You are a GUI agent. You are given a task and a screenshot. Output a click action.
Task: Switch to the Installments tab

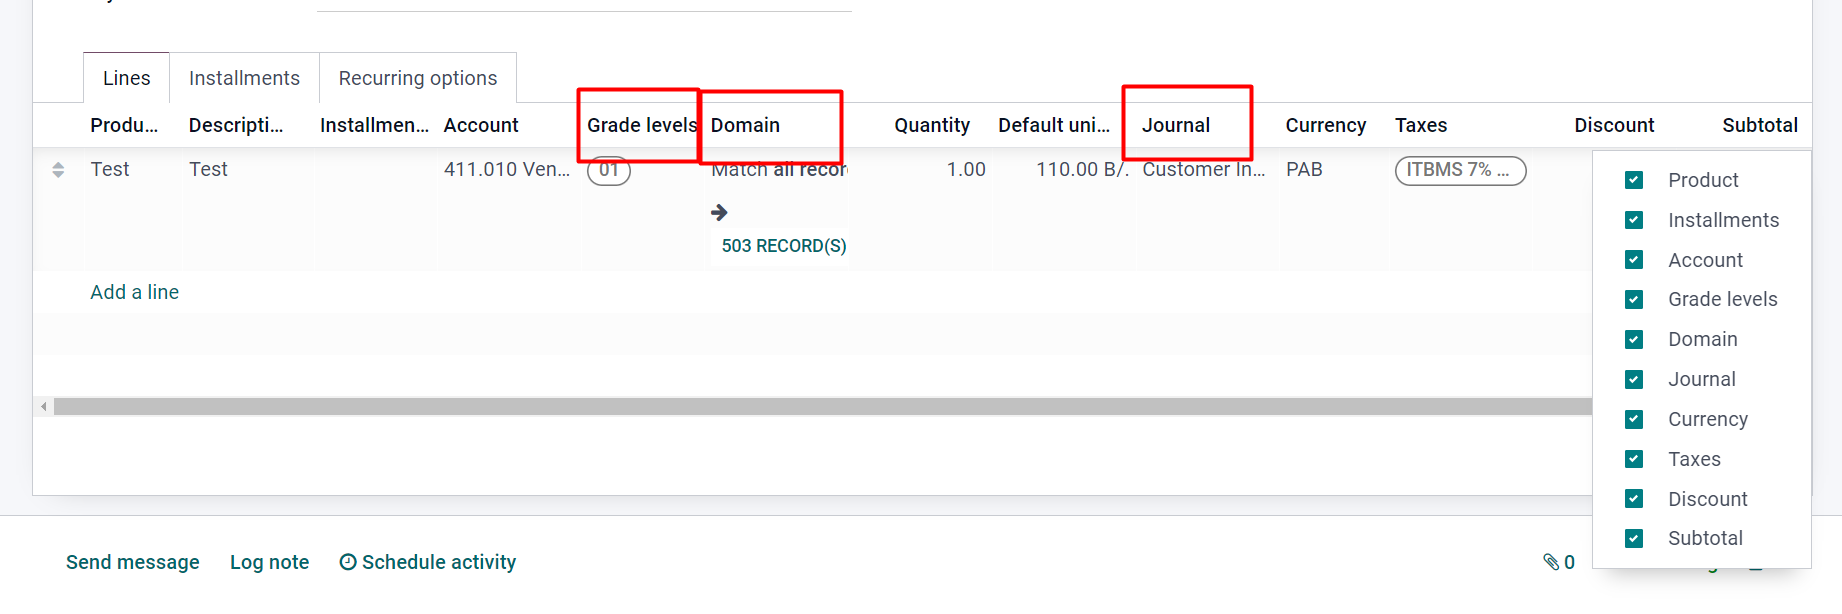pyautogui.click(x=244, y=78)
